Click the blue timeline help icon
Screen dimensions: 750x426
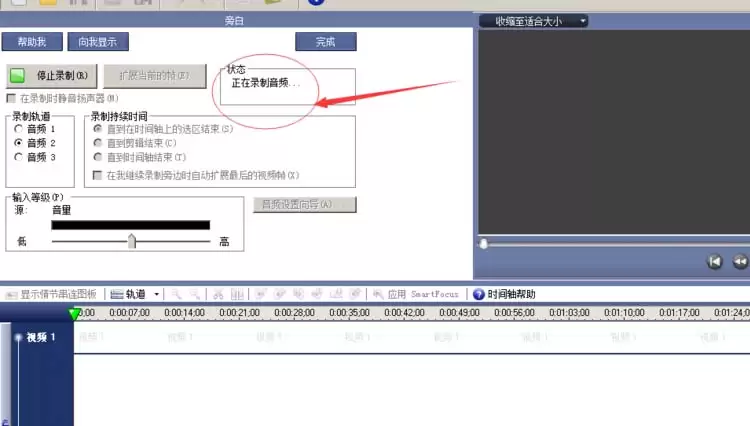pos(478,294)
